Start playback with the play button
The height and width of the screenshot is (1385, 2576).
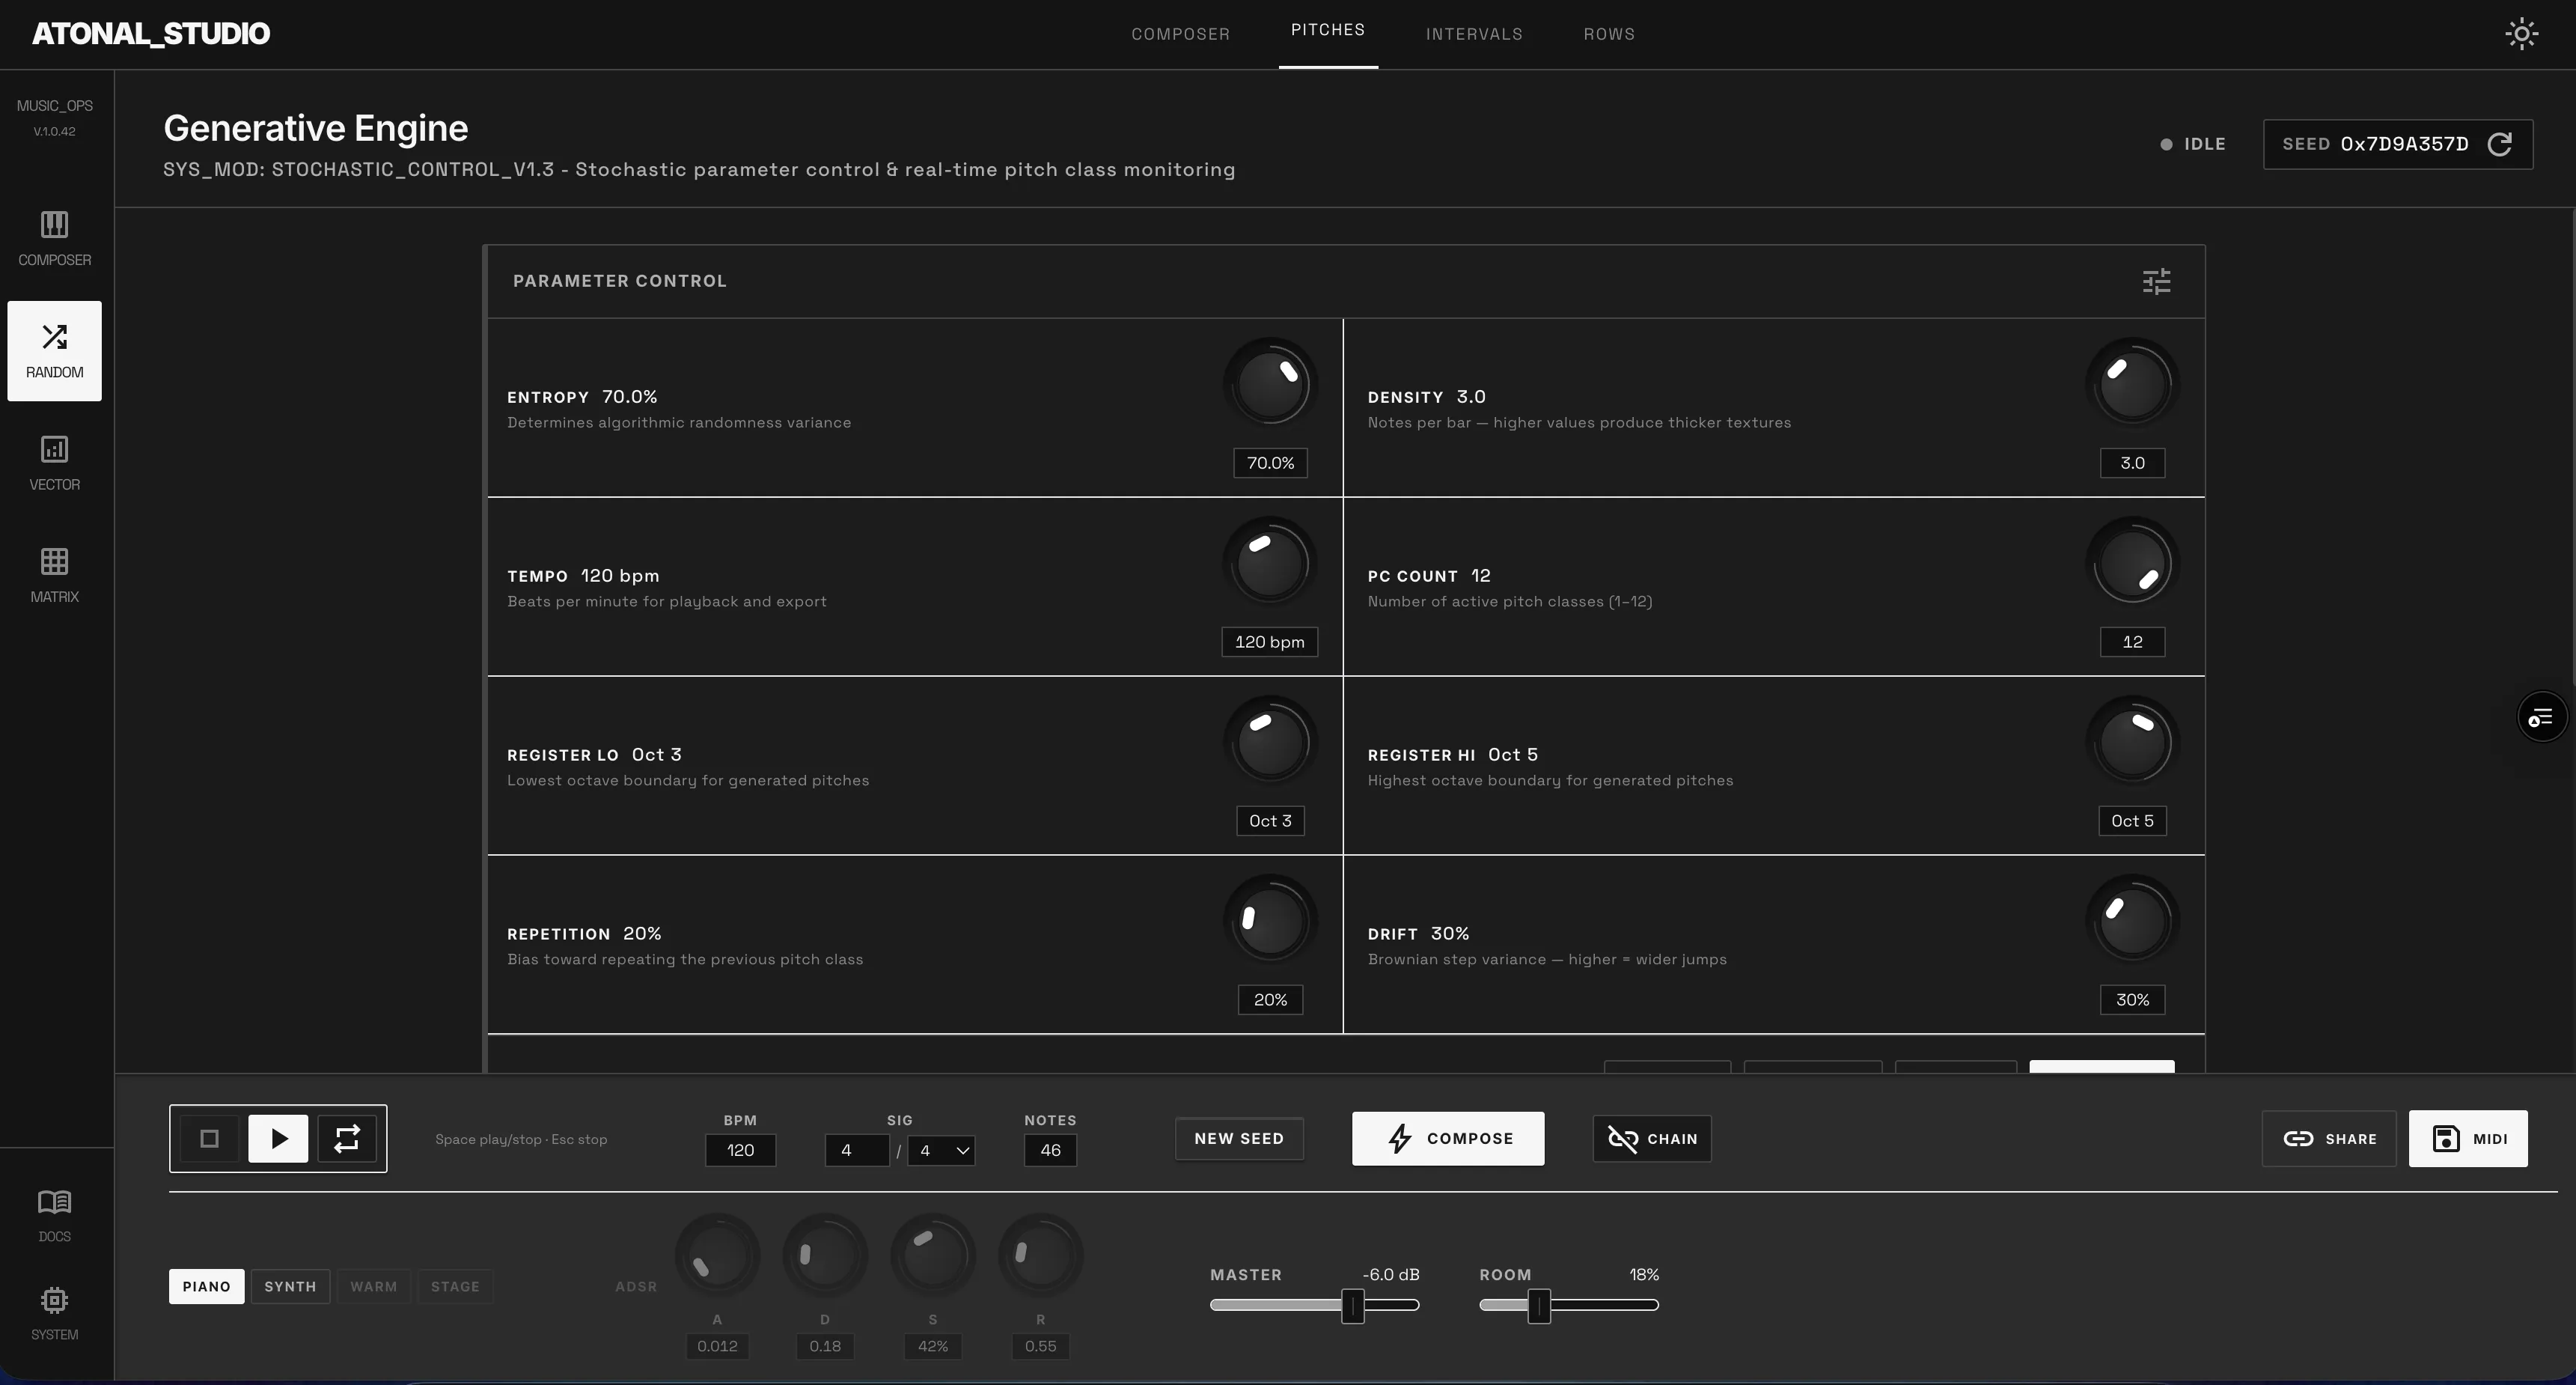click(278, 1138)
